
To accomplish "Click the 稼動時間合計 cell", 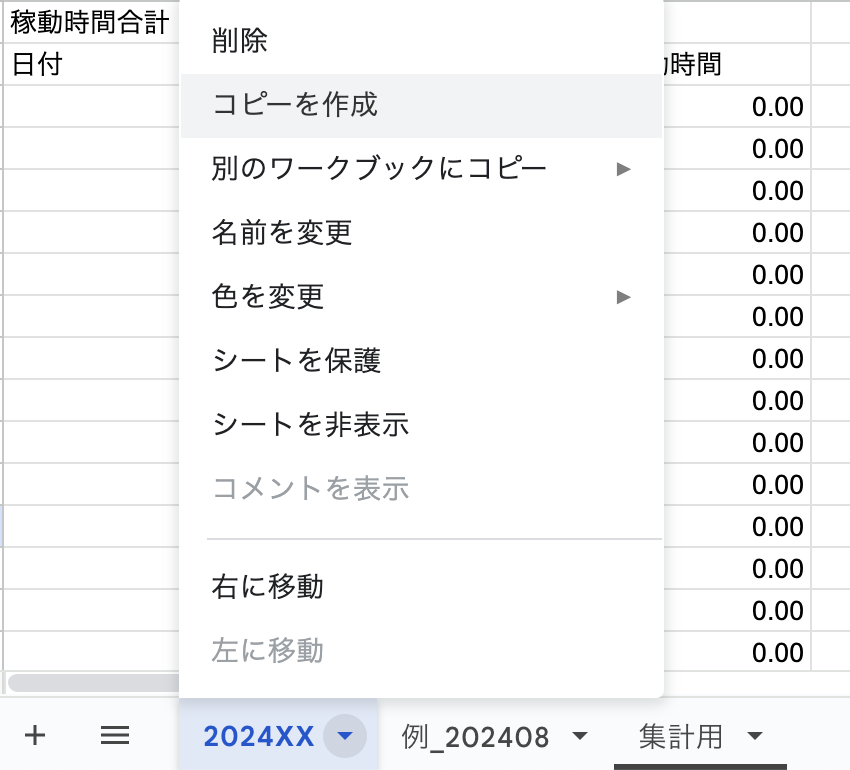I will pyautogui.click(x=90, y=22).
